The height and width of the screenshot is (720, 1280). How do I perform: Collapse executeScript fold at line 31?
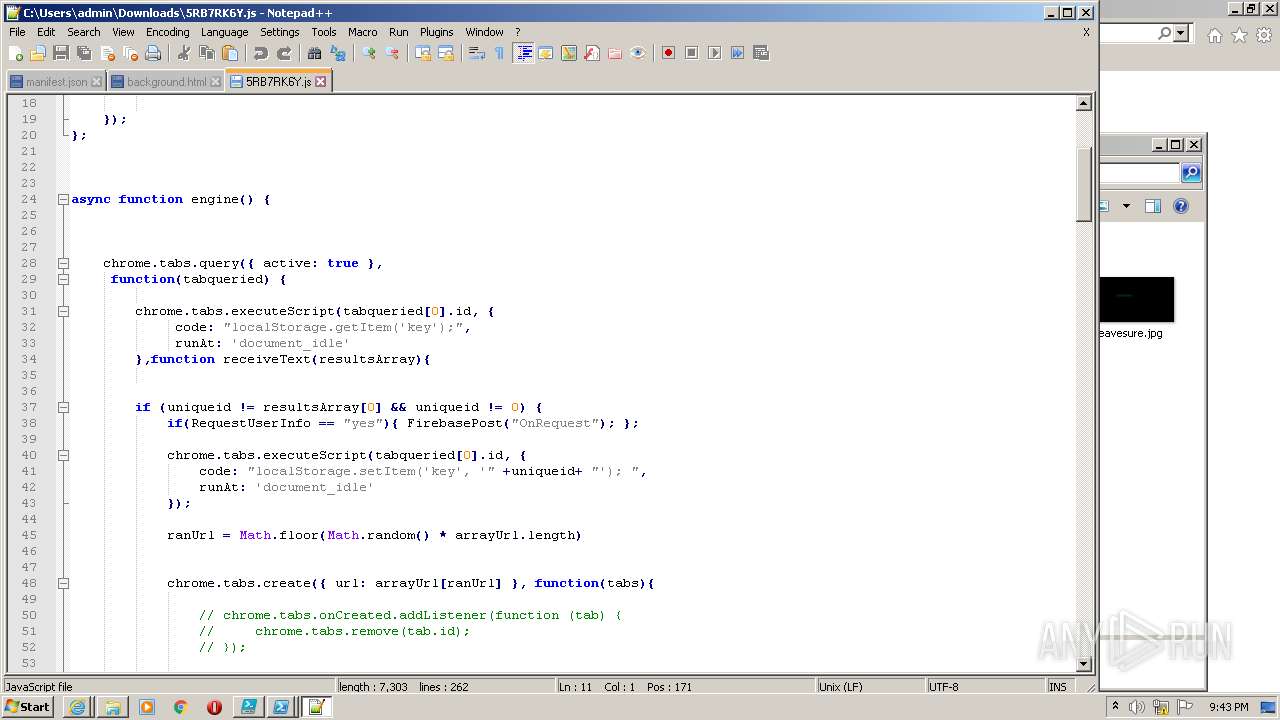coord(63,311)
